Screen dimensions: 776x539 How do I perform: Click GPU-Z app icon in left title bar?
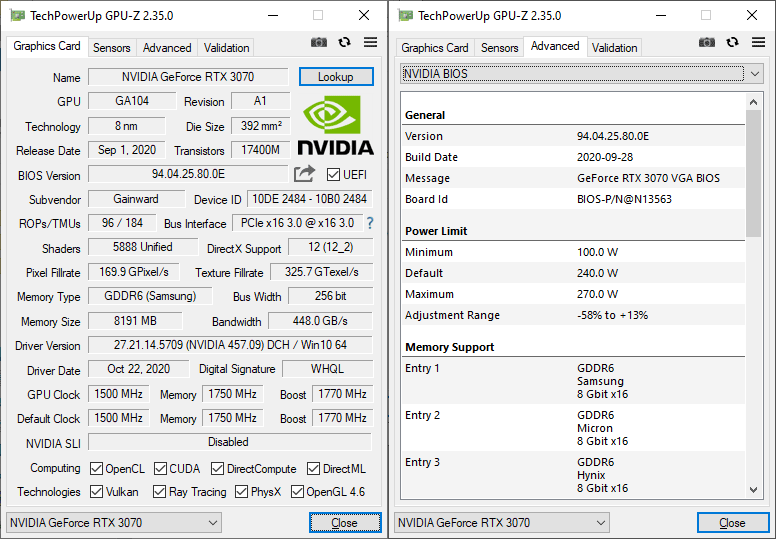point(17,16)
